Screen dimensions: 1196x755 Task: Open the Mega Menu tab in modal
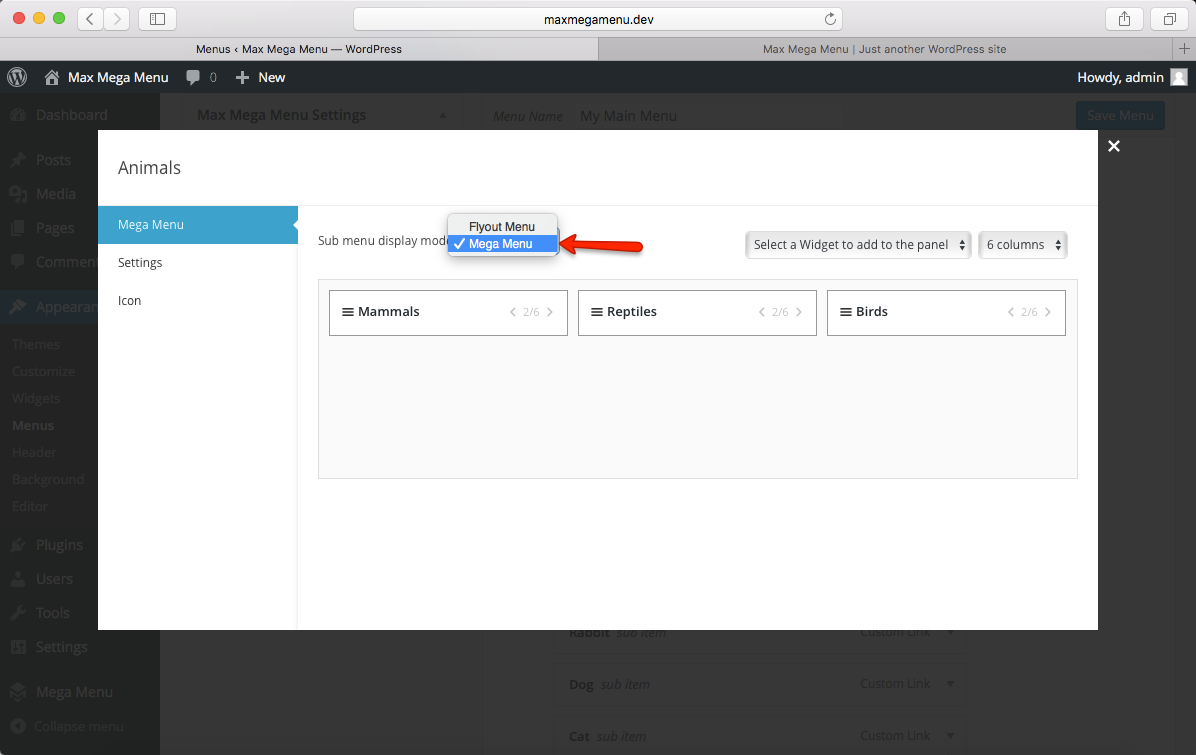(x=198, y=225)
